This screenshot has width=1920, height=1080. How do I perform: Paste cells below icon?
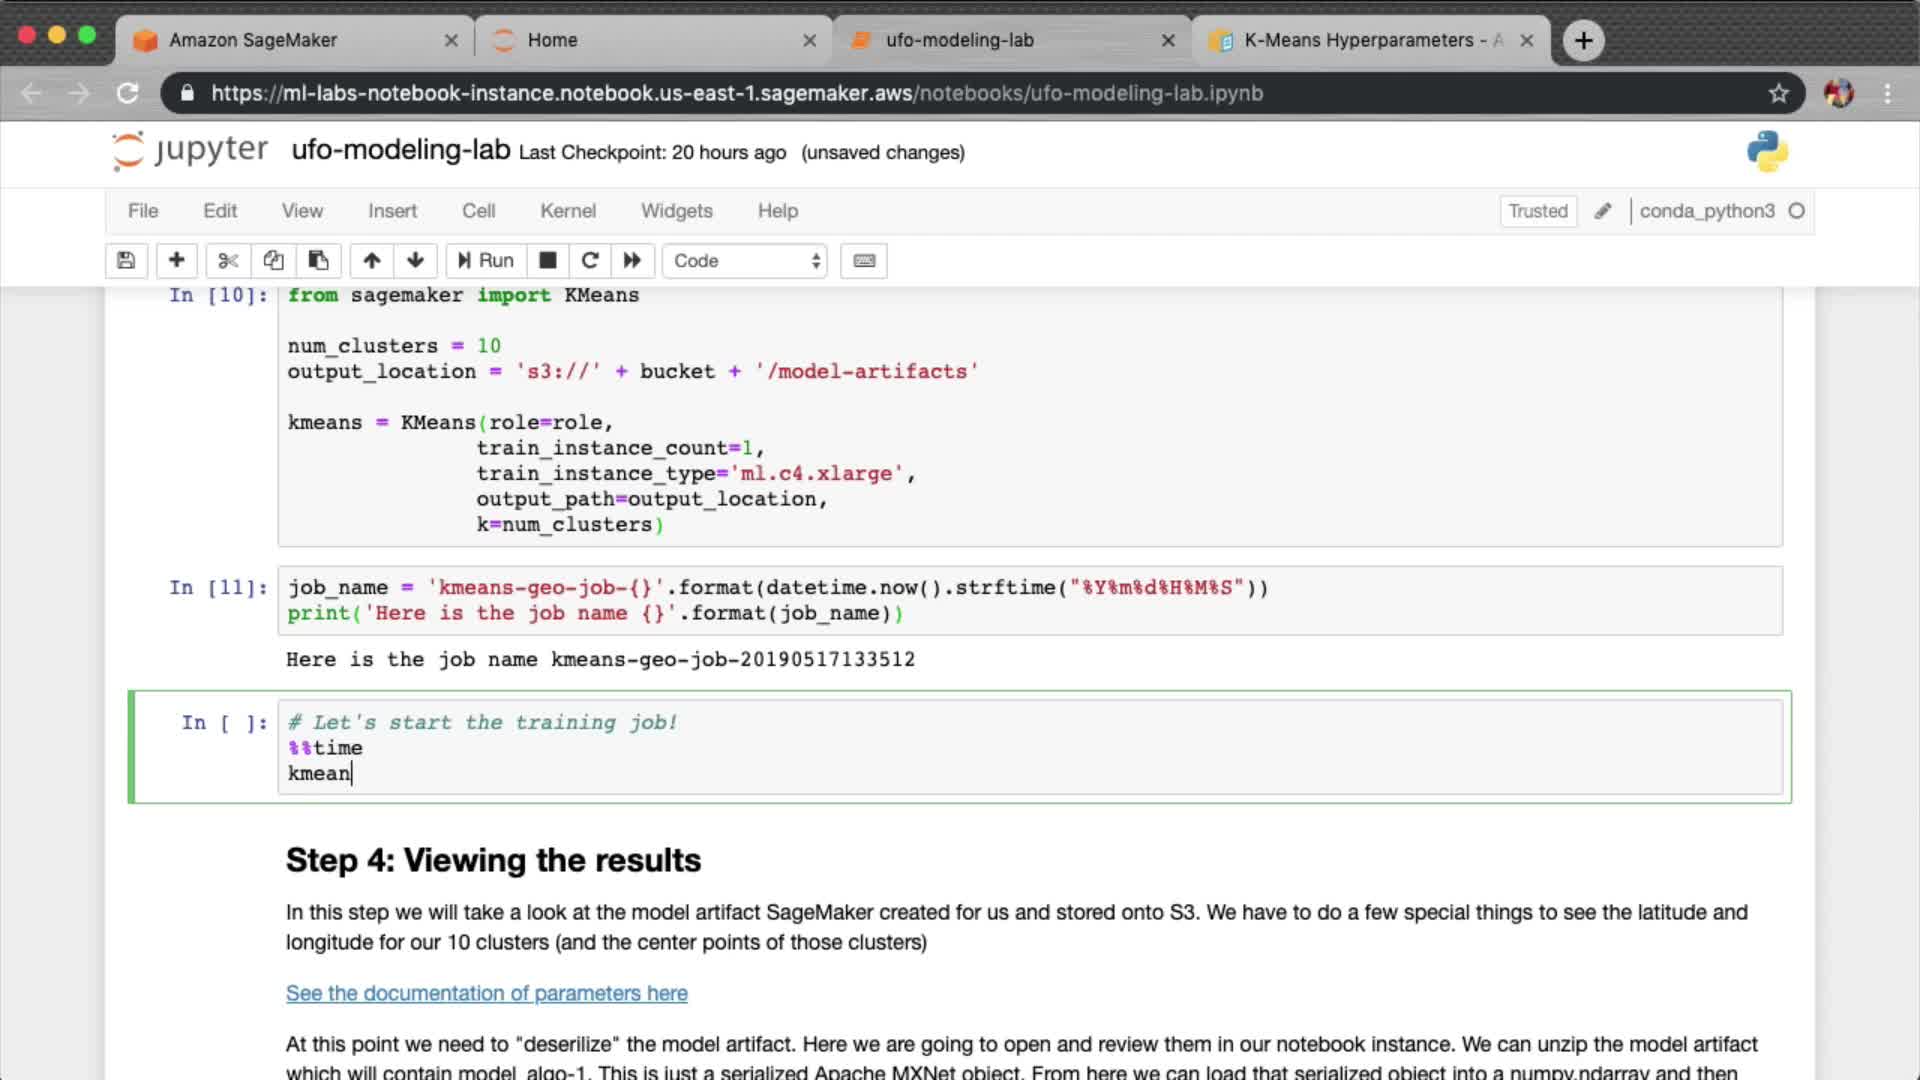tap(318, 261)
